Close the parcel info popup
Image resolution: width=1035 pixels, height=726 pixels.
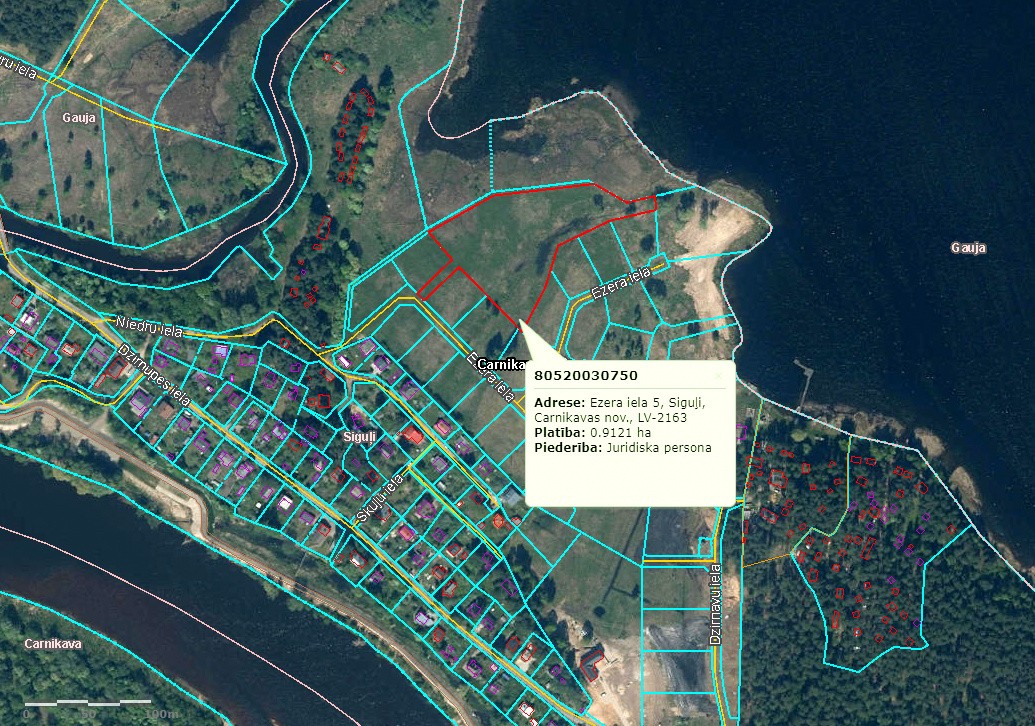[717, 376]
